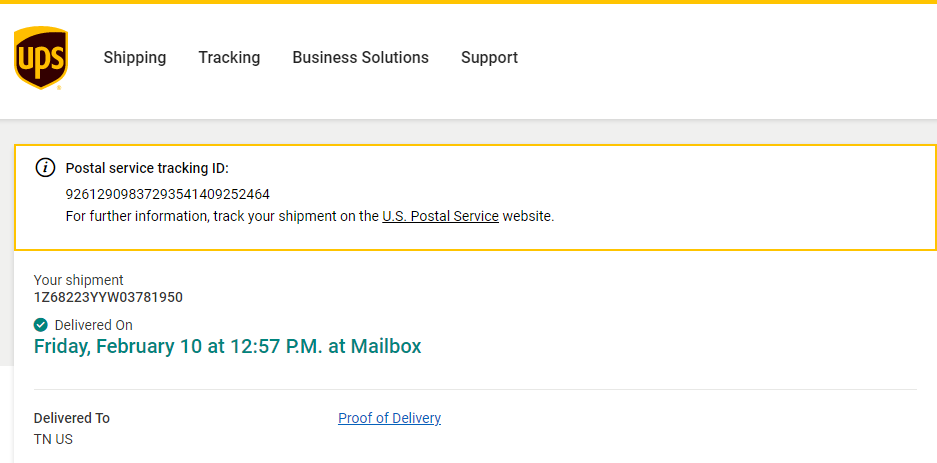937x463 pixels.
Task: Click the "Your shipment" label
Action: pyautogui.click(x=79, y=280)
